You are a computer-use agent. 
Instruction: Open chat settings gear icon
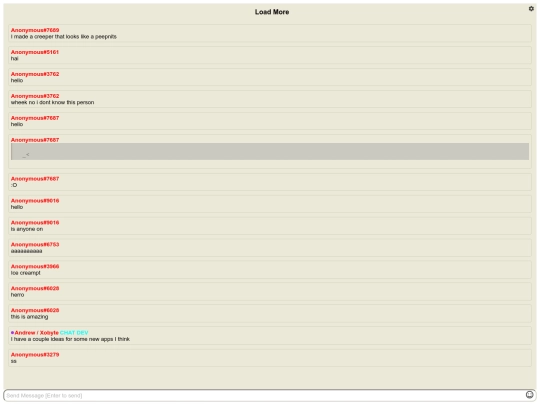(531, 9)
